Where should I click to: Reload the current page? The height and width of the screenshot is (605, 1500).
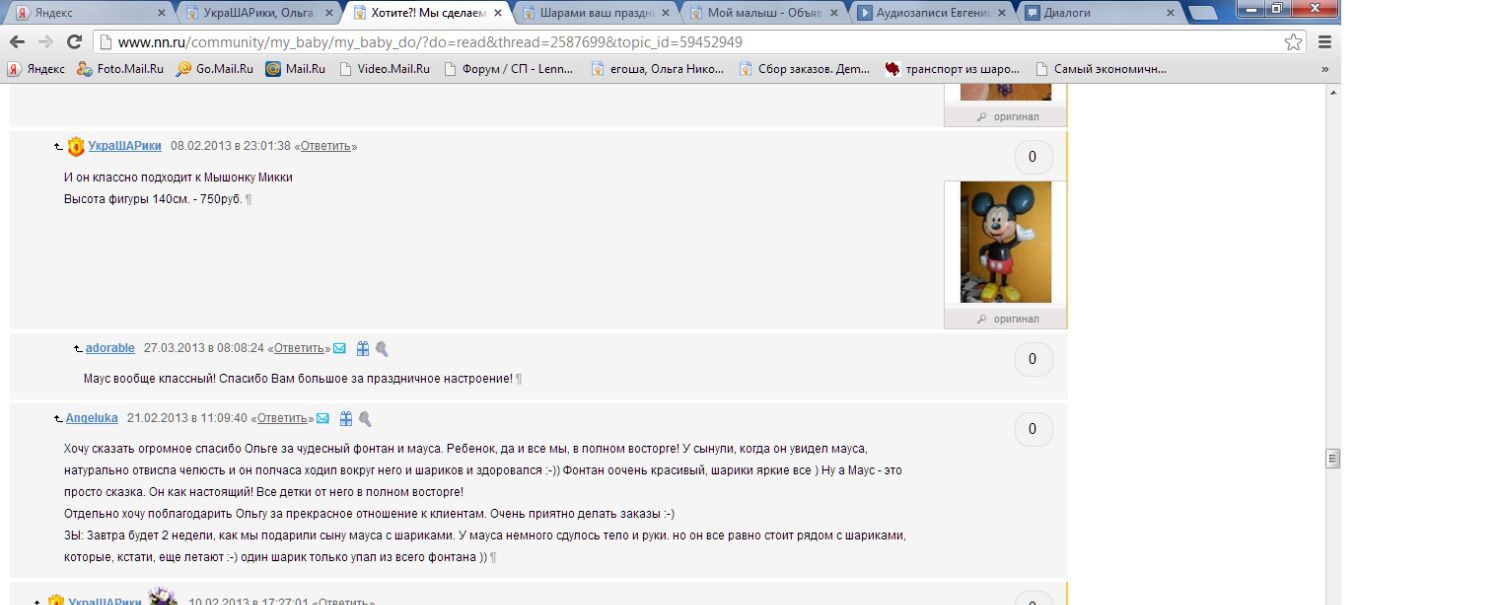(x=75, y=42)
